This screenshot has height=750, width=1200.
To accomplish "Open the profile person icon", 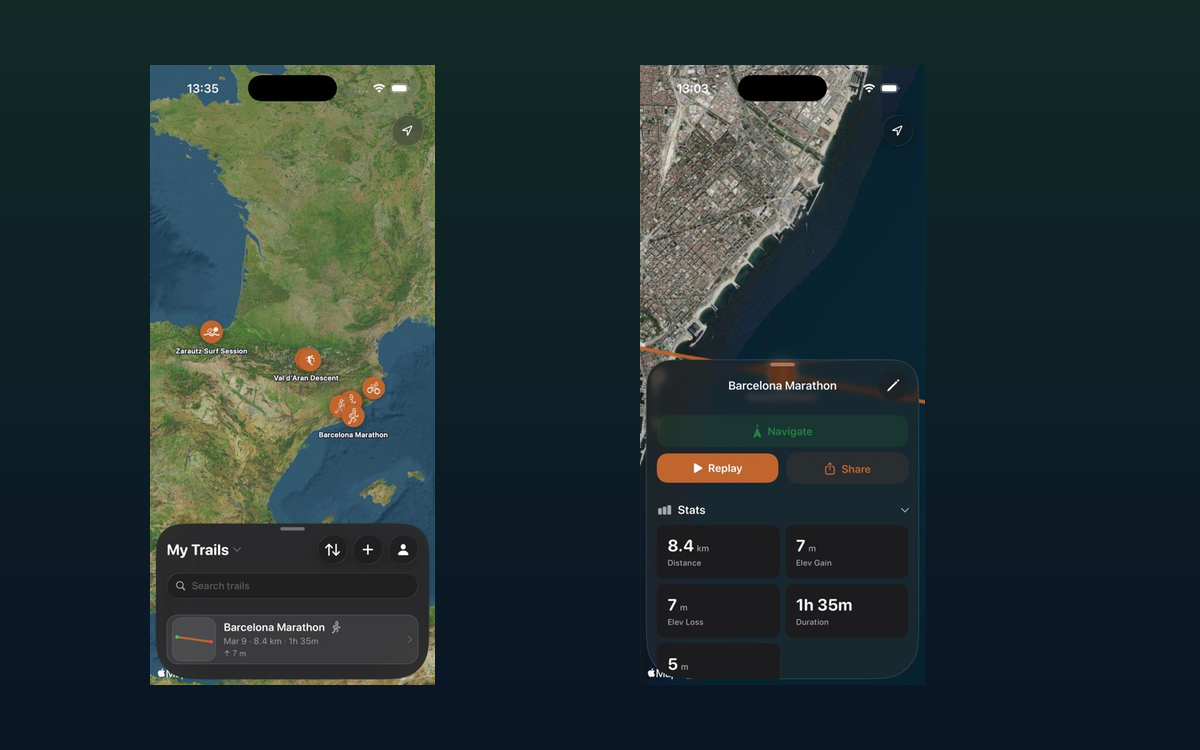I will point(403,550).
